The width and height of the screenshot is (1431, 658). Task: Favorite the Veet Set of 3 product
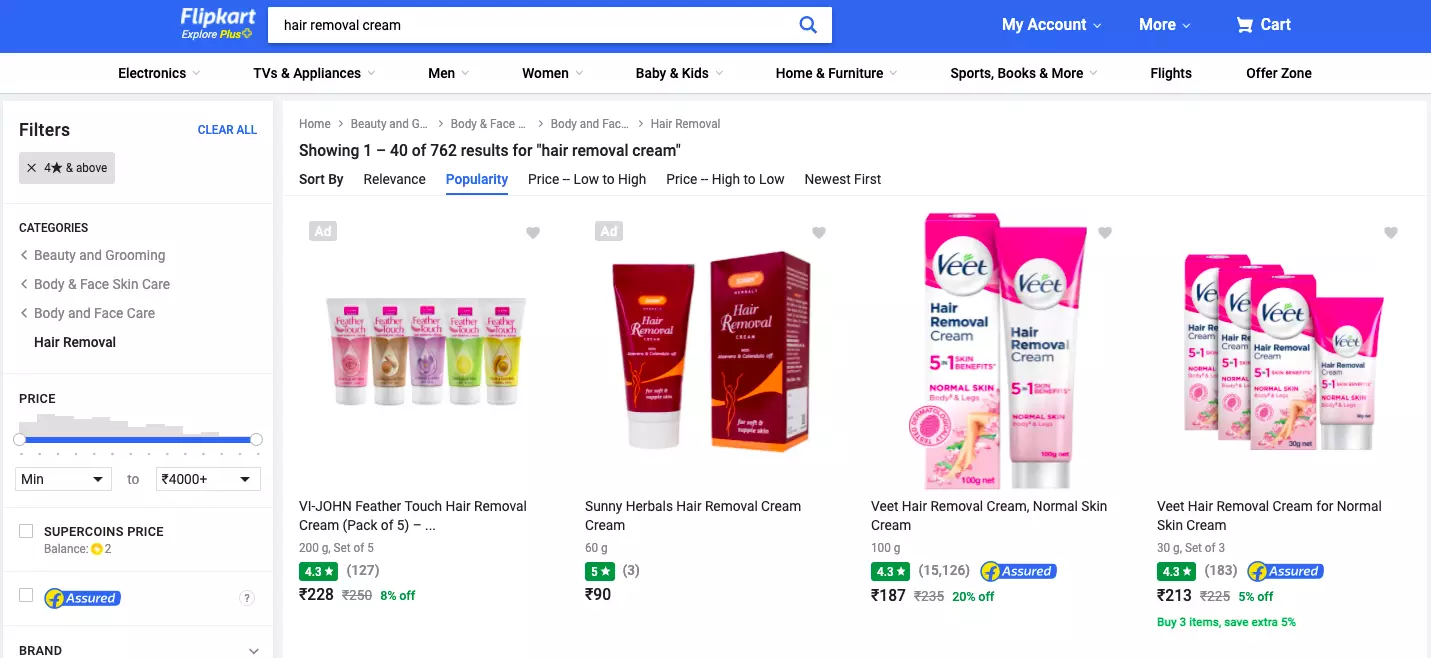[1391, 233]
